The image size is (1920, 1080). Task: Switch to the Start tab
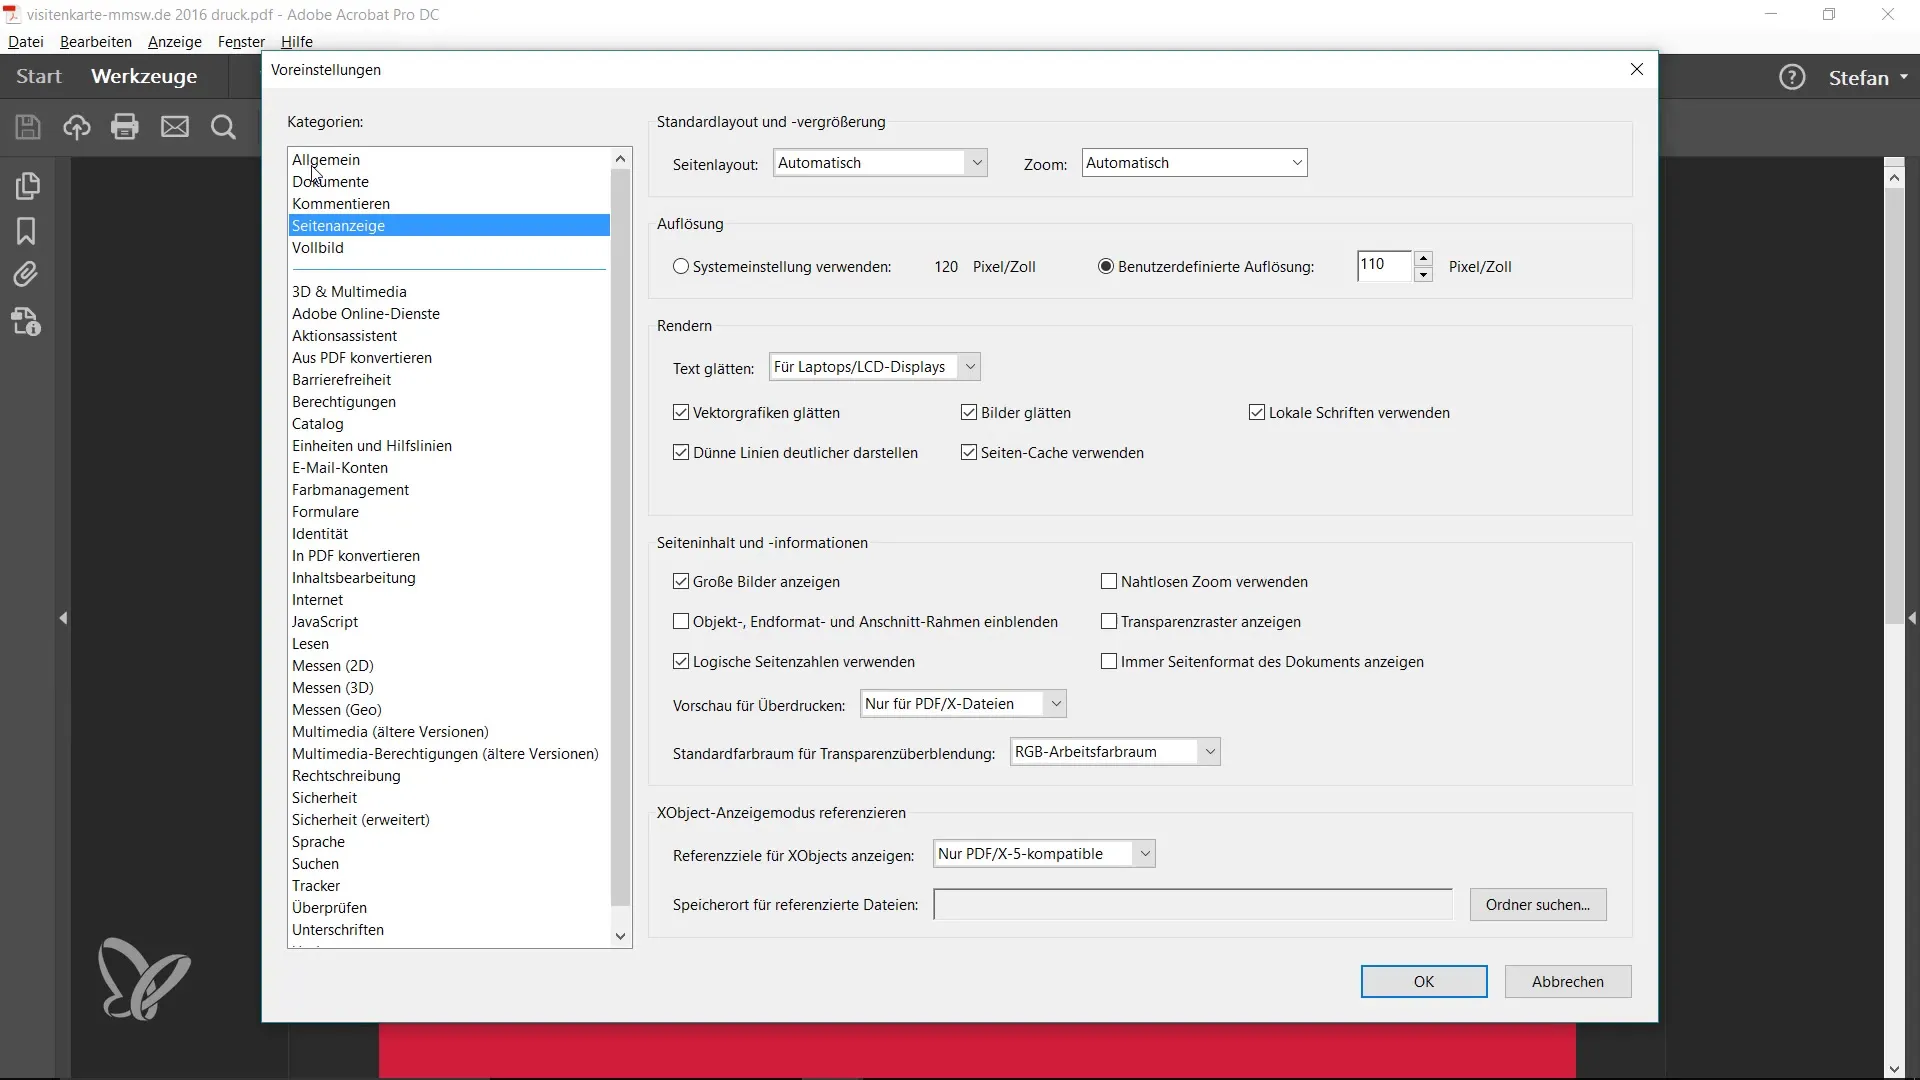tap(39, 76)
